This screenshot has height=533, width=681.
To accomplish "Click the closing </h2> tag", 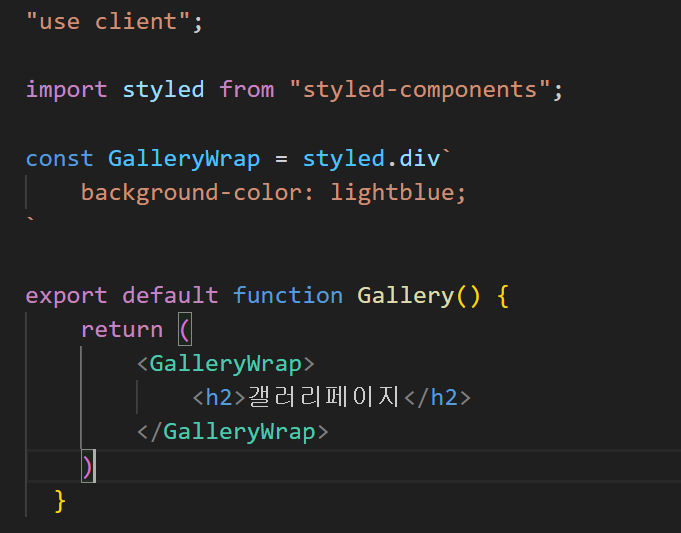I will click(437, 398).
